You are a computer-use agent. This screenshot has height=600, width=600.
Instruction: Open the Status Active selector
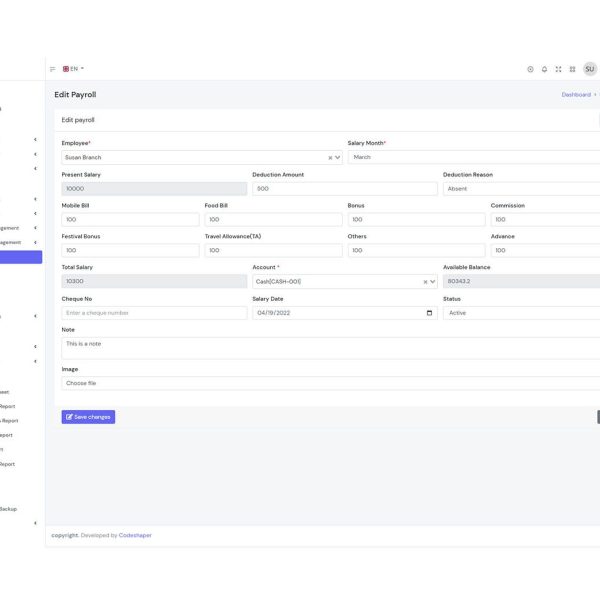tap(520, 313)
